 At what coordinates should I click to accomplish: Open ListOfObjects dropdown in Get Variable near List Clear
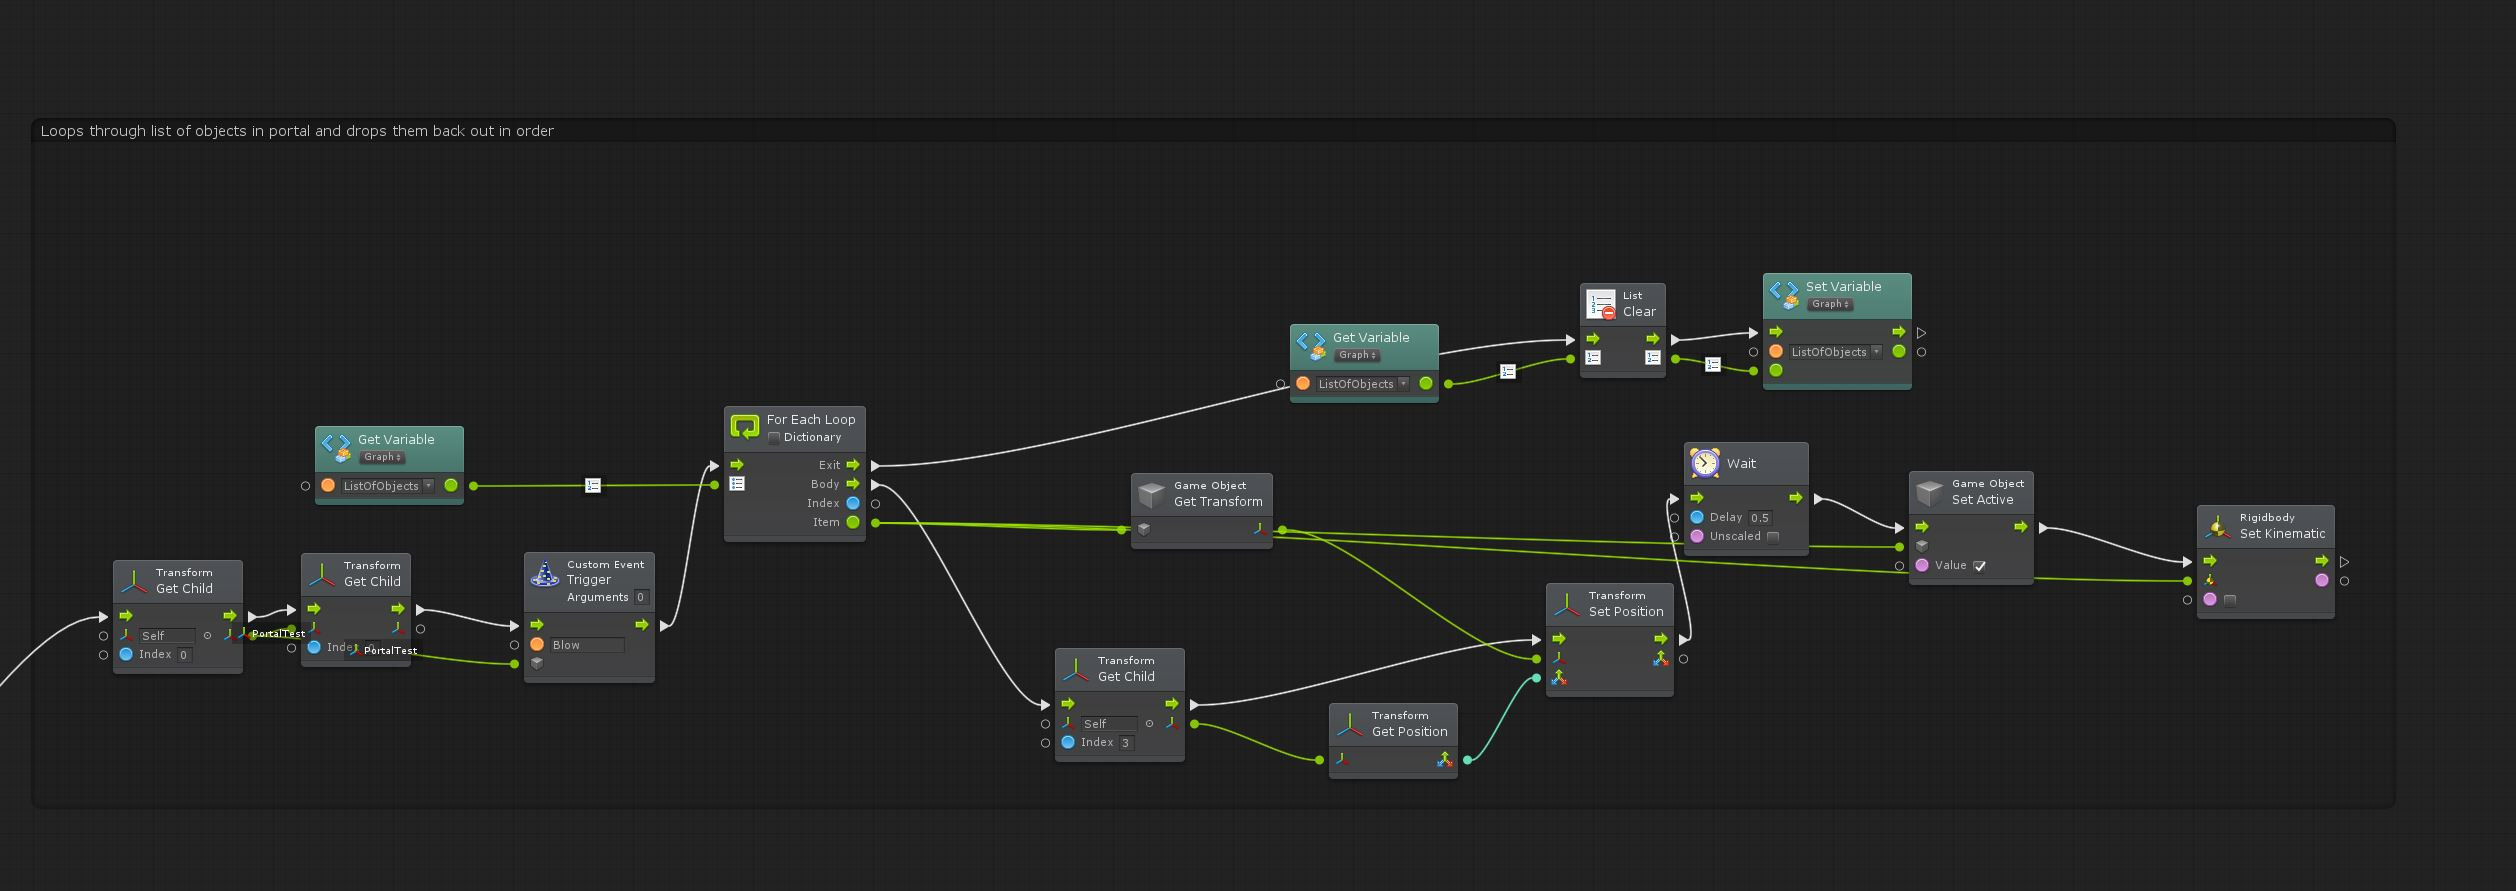(x=1362, y=384)
